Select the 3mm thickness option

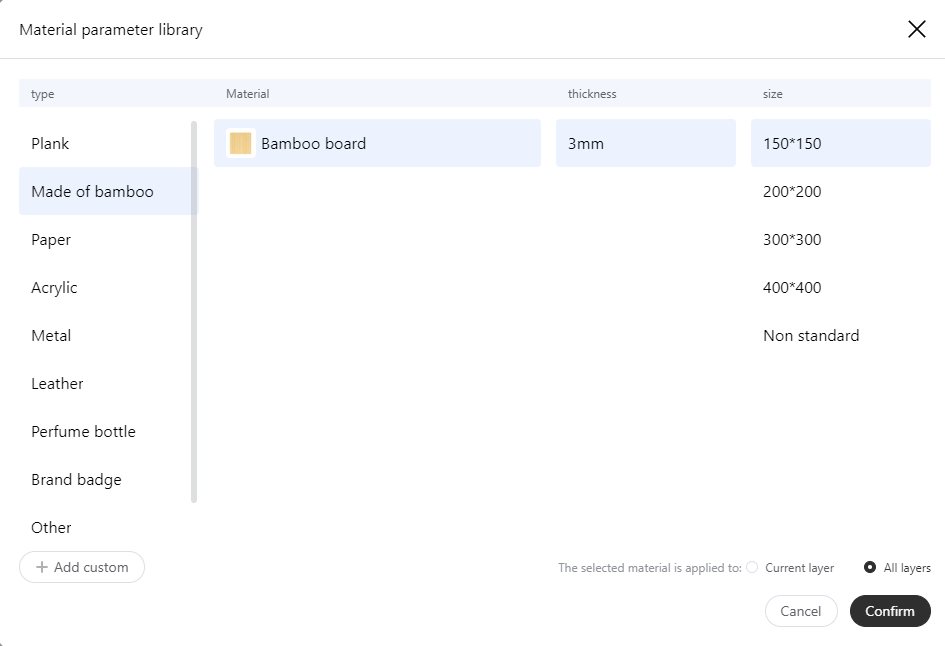pyautogui.click(x=645, y=143)
